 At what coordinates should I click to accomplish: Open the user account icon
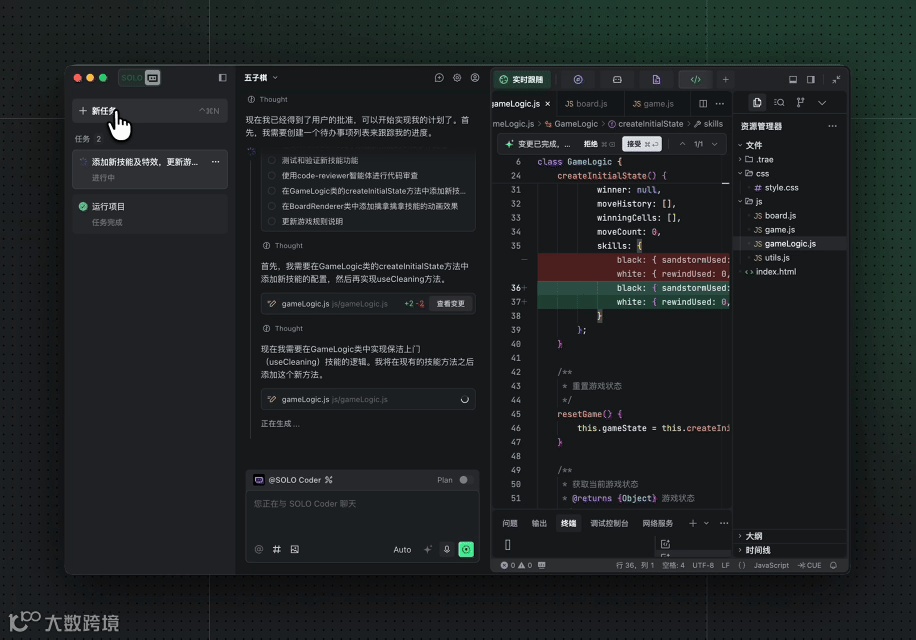click(475, 78)
